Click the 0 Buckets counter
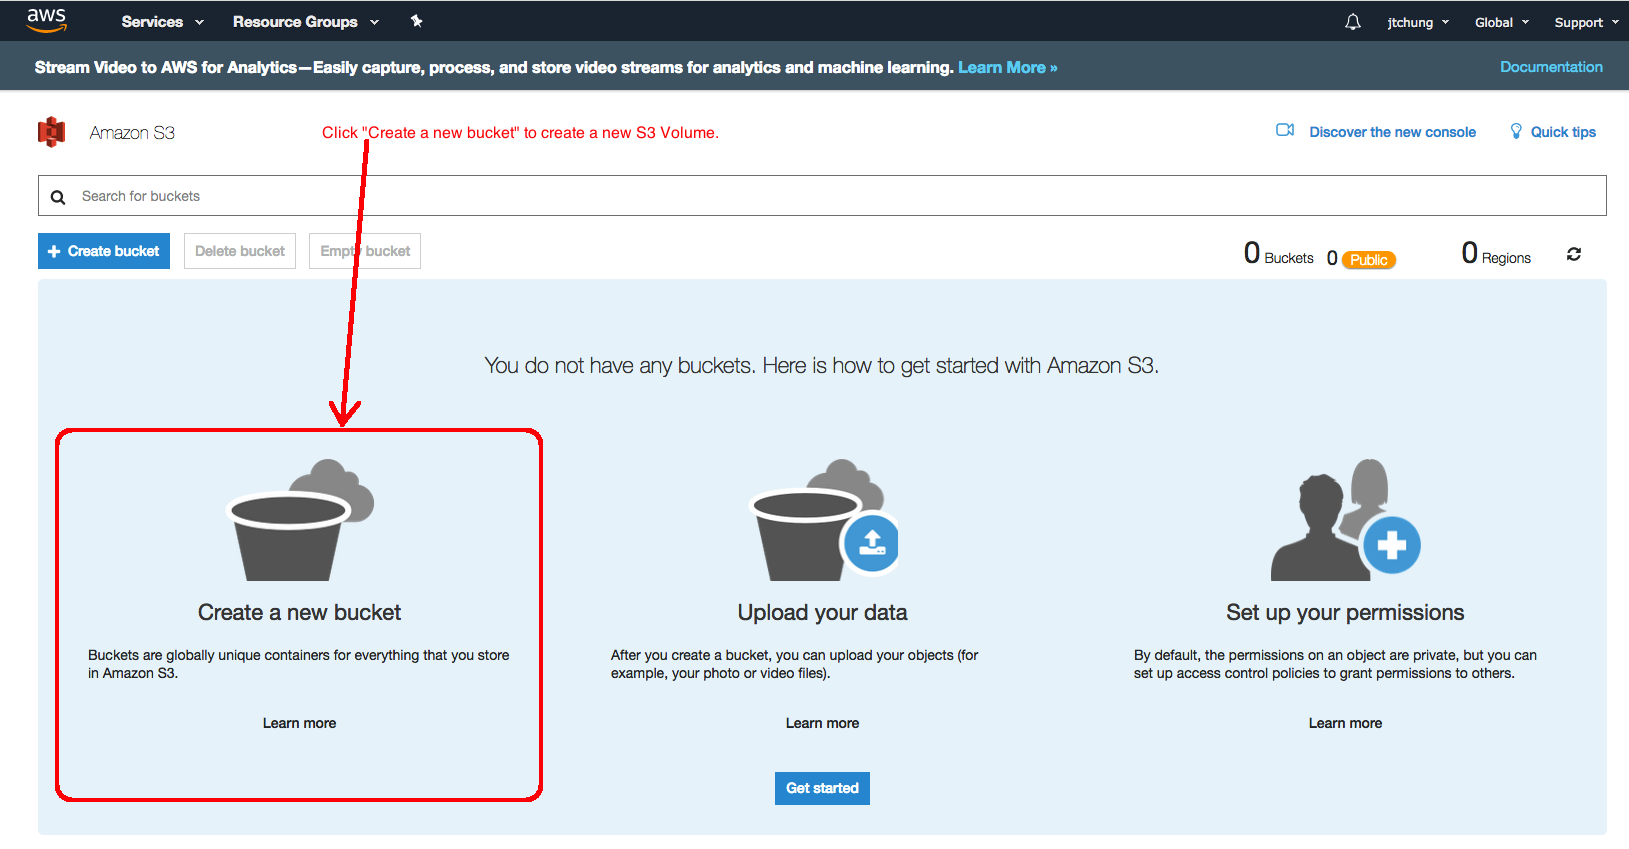 tap(1278, 254)
